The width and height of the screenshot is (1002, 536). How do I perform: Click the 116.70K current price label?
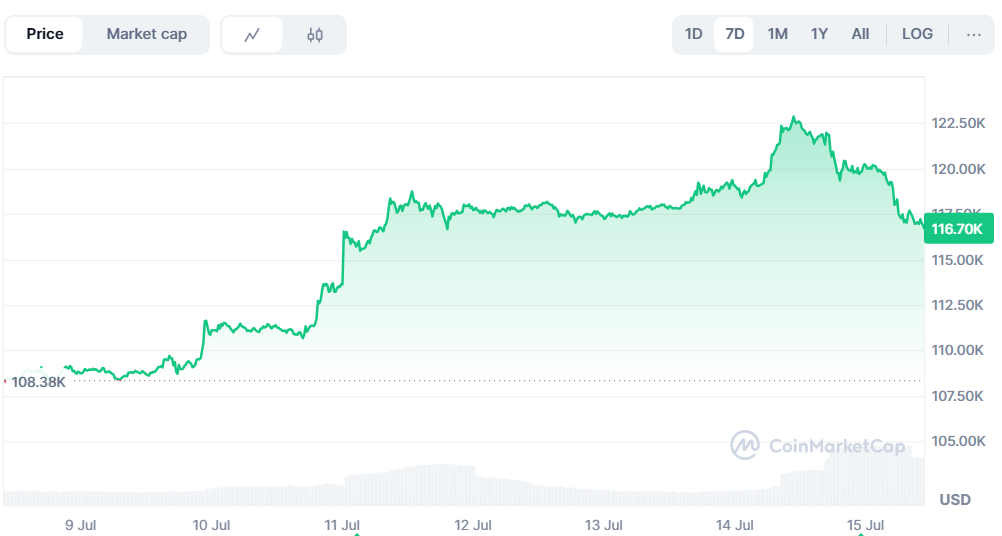pos(957,229)
